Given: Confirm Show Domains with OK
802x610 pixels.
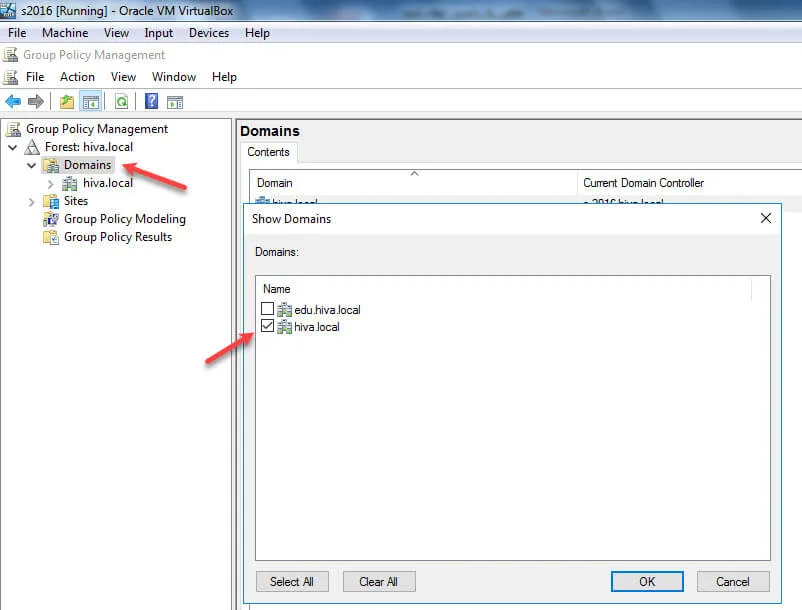Looking at the screenshot, I should click(647, 582).
